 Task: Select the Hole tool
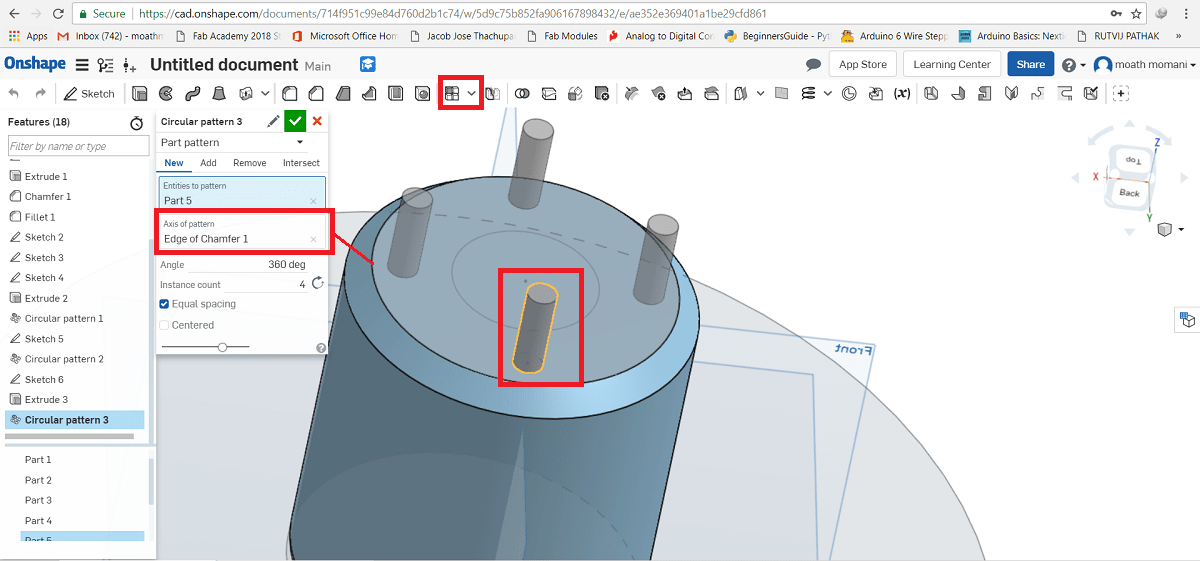pos(423,93)
